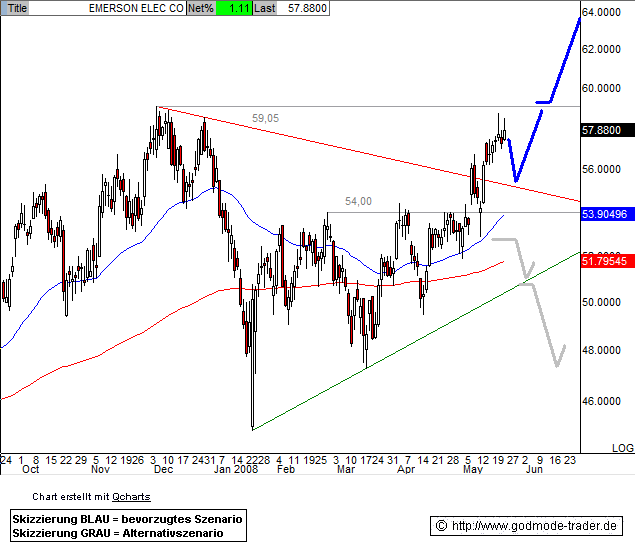Click the Feb month label
Image resolution: width=635 pixels, height=558 pixels.
coord(286,469)
